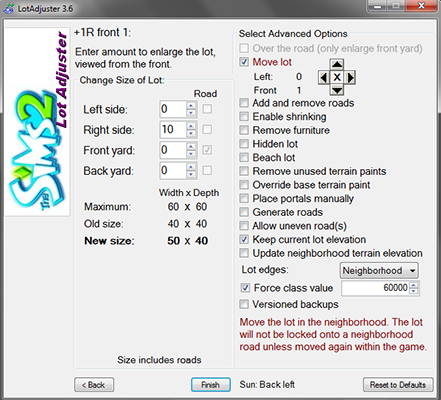Screen dimensions: 441x400
Task: Open the Lot edges Neighborhood dropdown
Action: point(379,270)
